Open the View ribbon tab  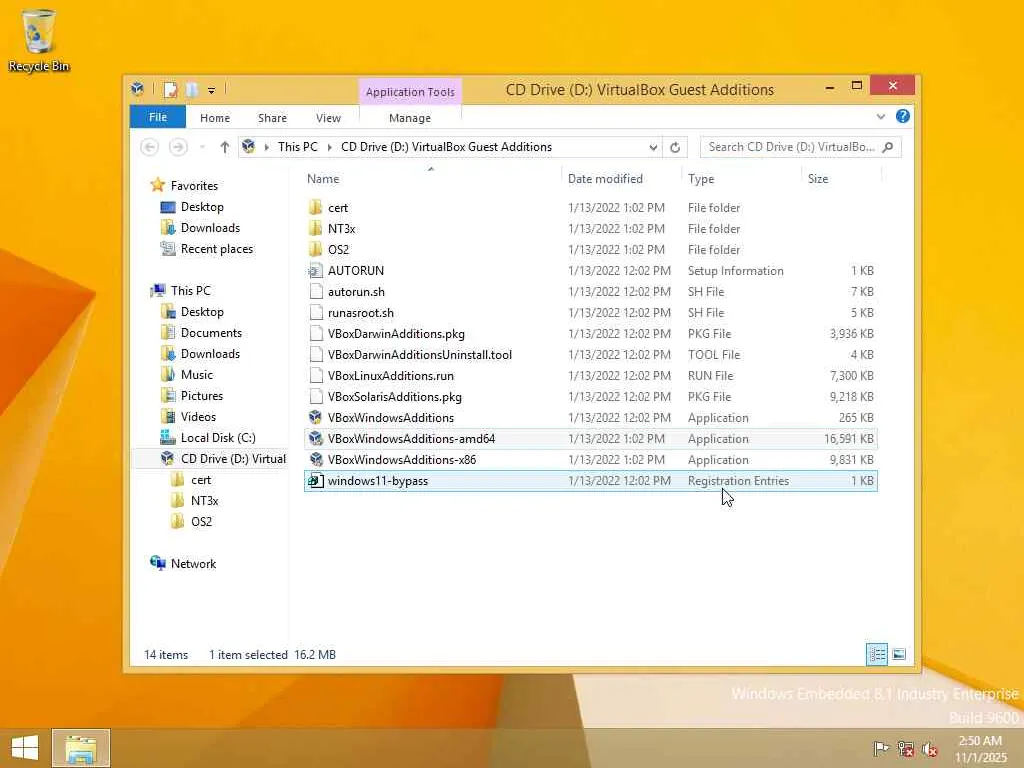328,118
